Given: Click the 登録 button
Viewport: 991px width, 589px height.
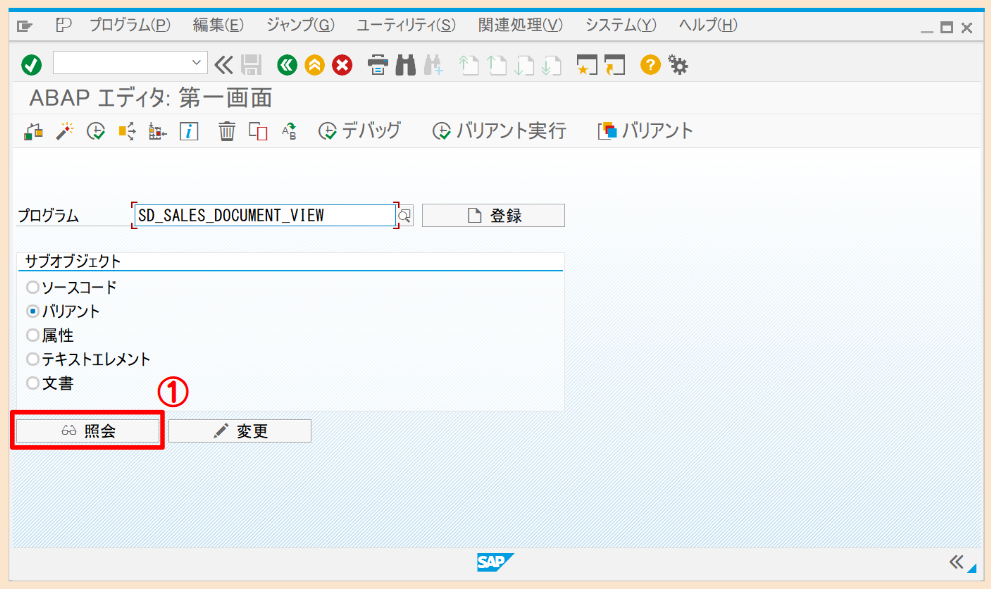Looking at the screenshot, I should [493, 216].
